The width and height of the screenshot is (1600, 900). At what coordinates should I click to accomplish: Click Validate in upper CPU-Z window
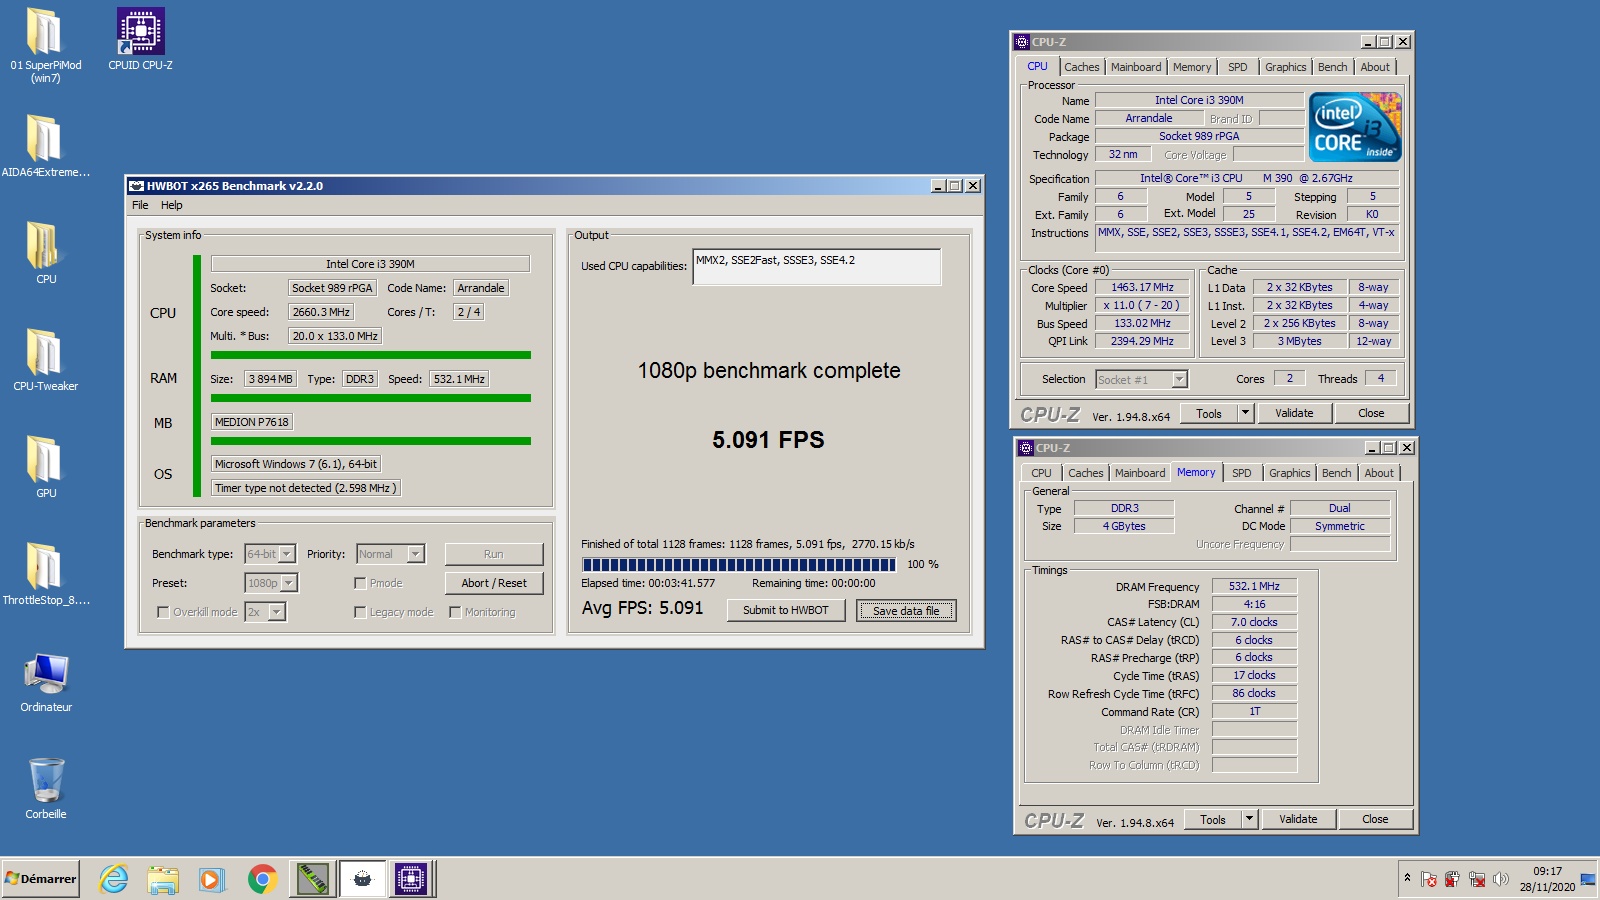(1294, 413)
